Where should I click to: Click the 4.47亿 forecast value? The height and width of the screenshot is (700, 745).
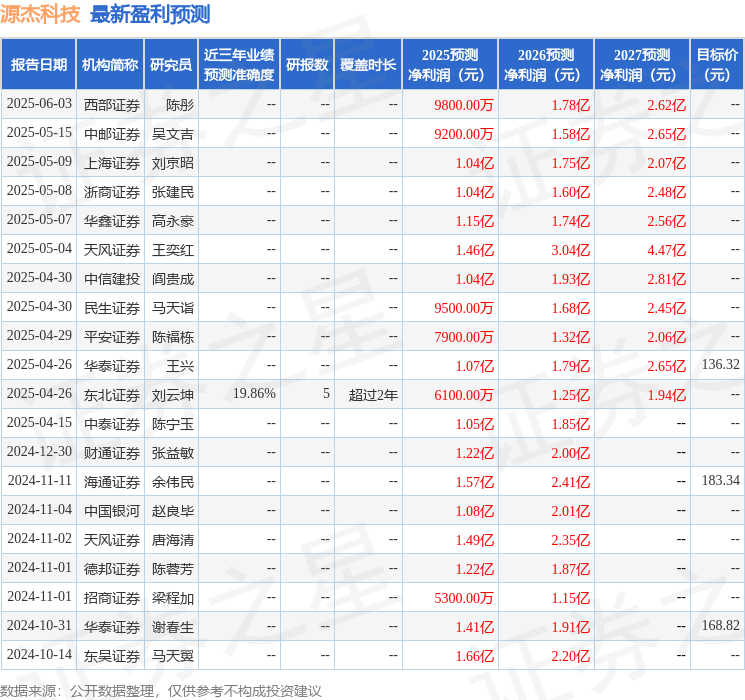pos(666,250)
